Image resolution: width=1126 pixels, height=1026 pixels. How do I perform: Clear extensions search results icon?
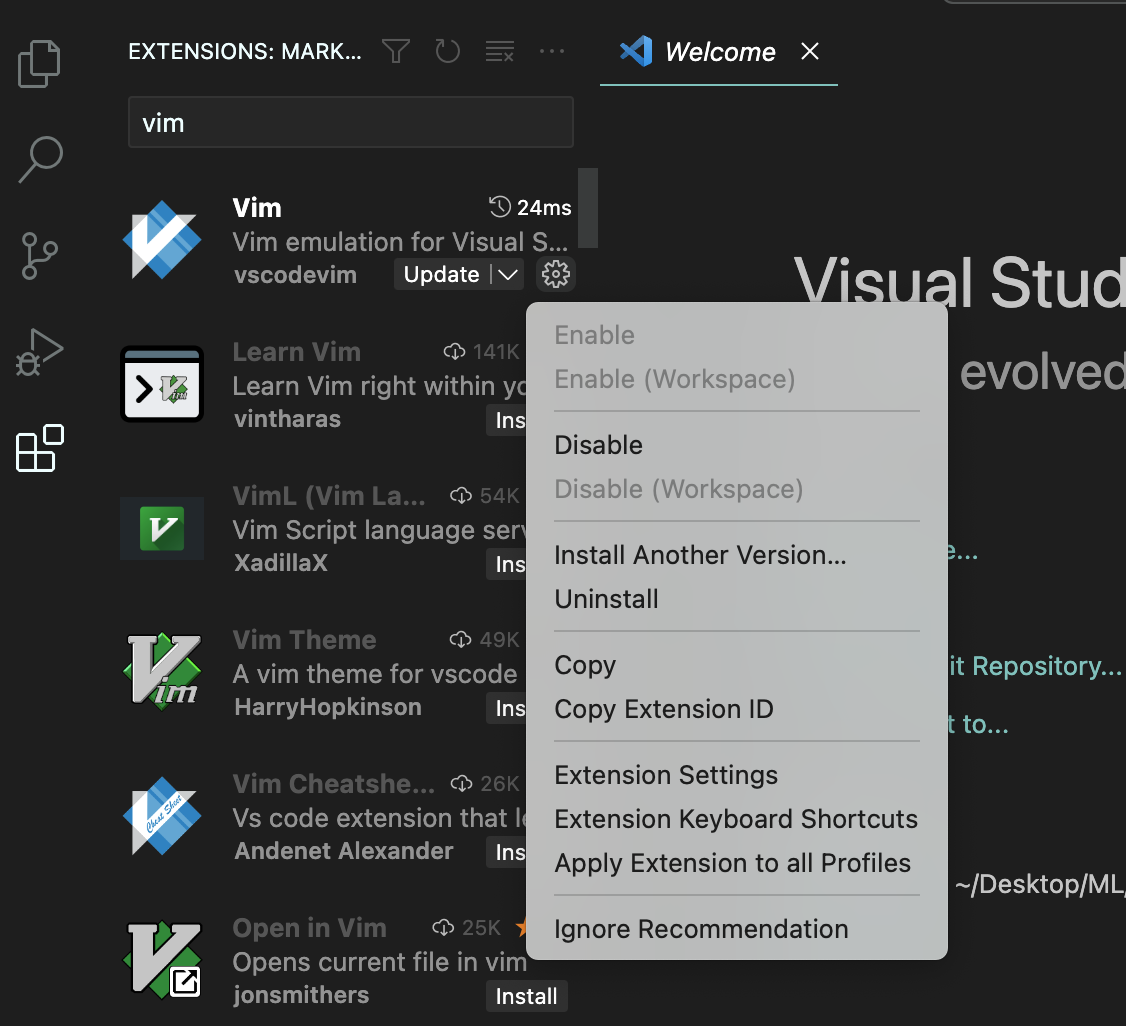(500, 51)
